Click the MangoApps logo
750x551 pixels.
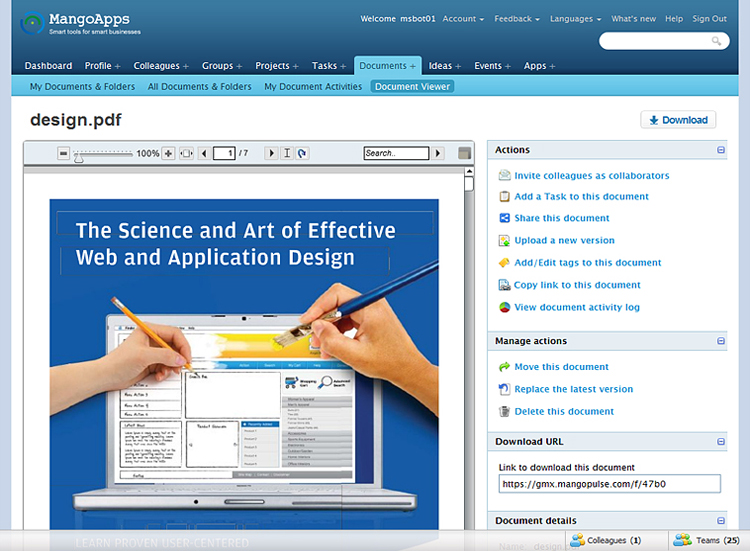click(x=81, y=23)
